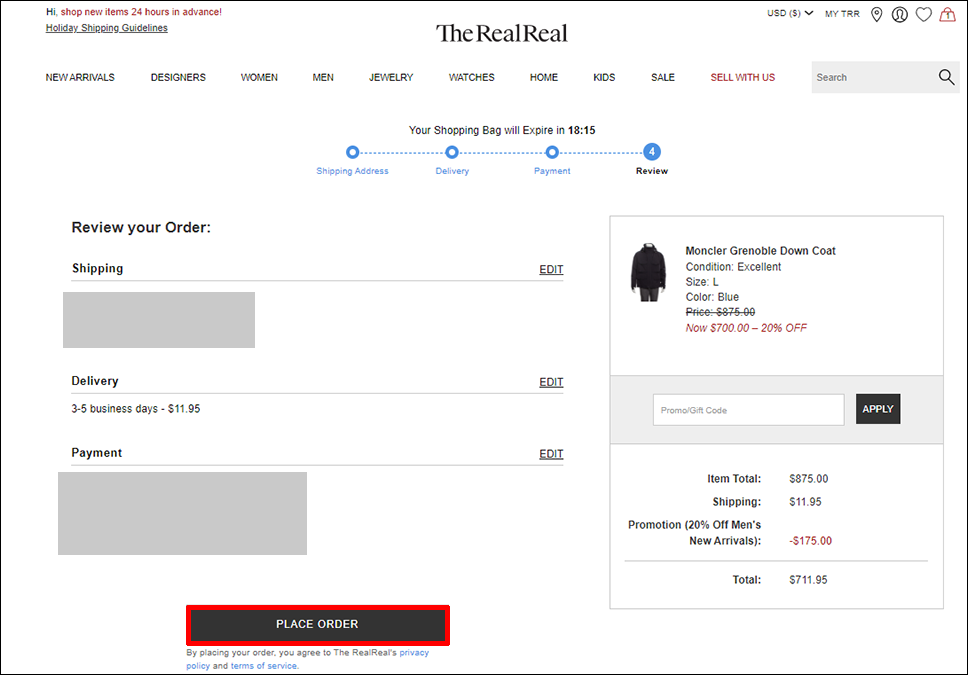Click the struck-through Price: $875.00
Screen dimensions: 968x675
720,312
